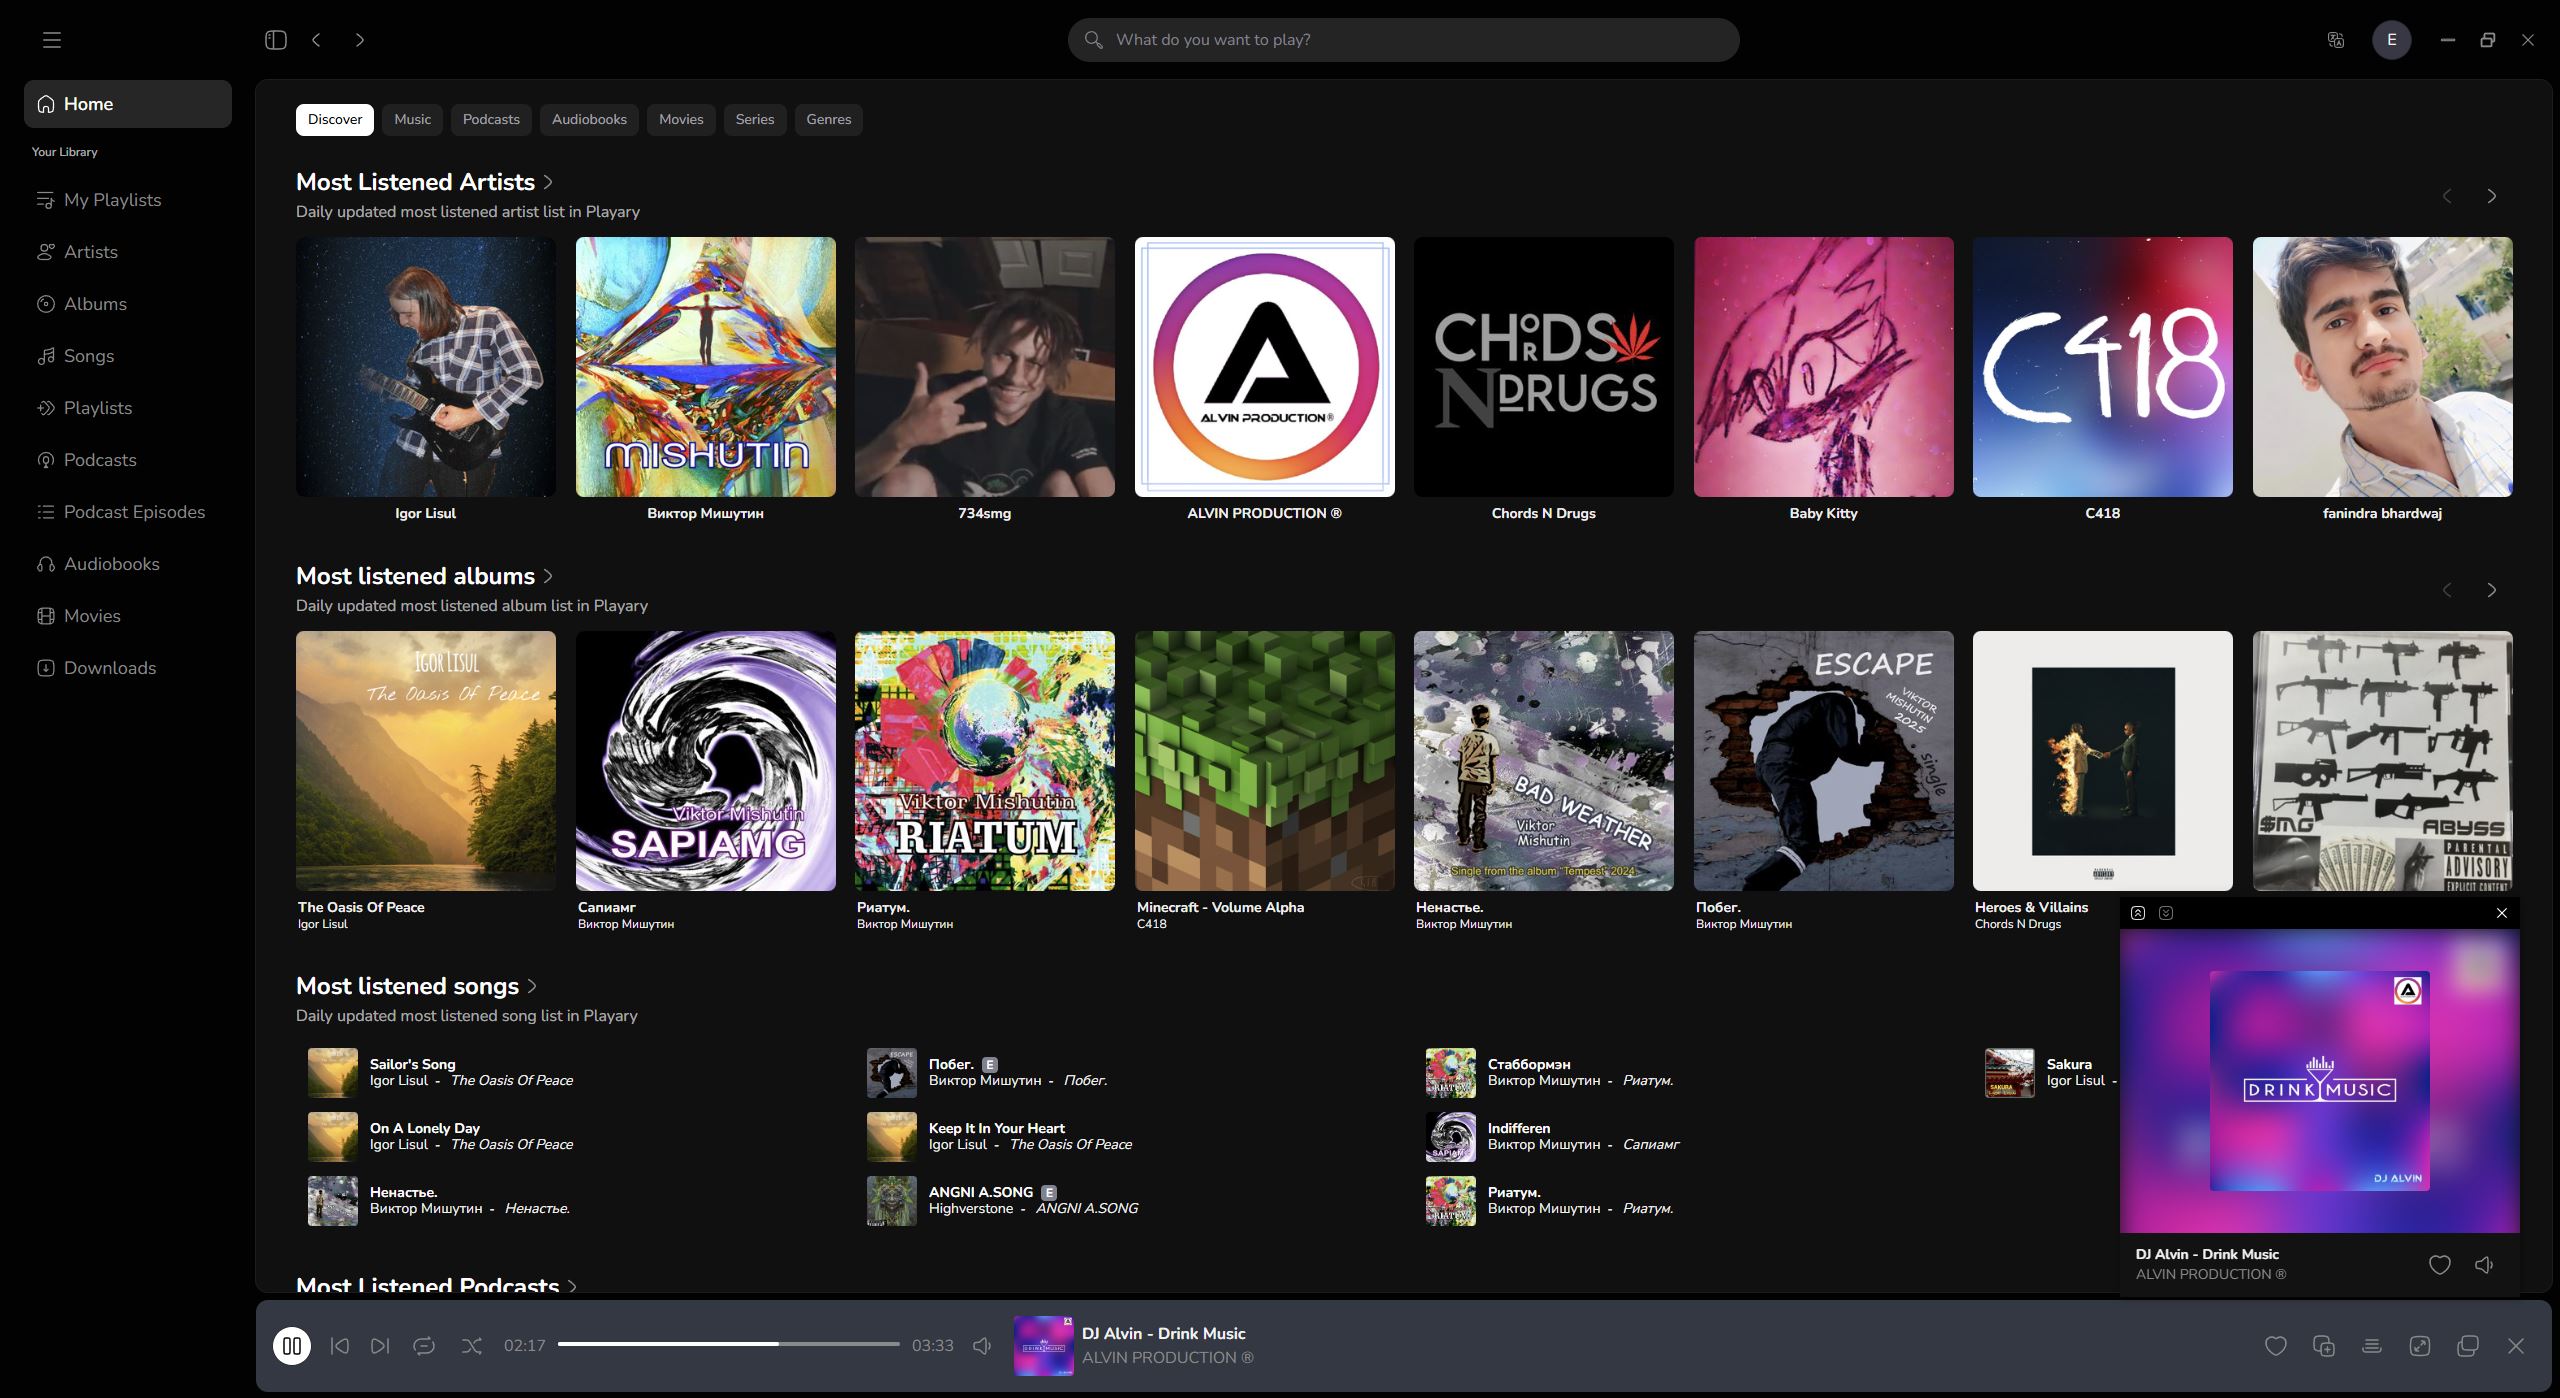2560x1398 pixels.
Task: Pause the current track
Action: coord(292,1346)
